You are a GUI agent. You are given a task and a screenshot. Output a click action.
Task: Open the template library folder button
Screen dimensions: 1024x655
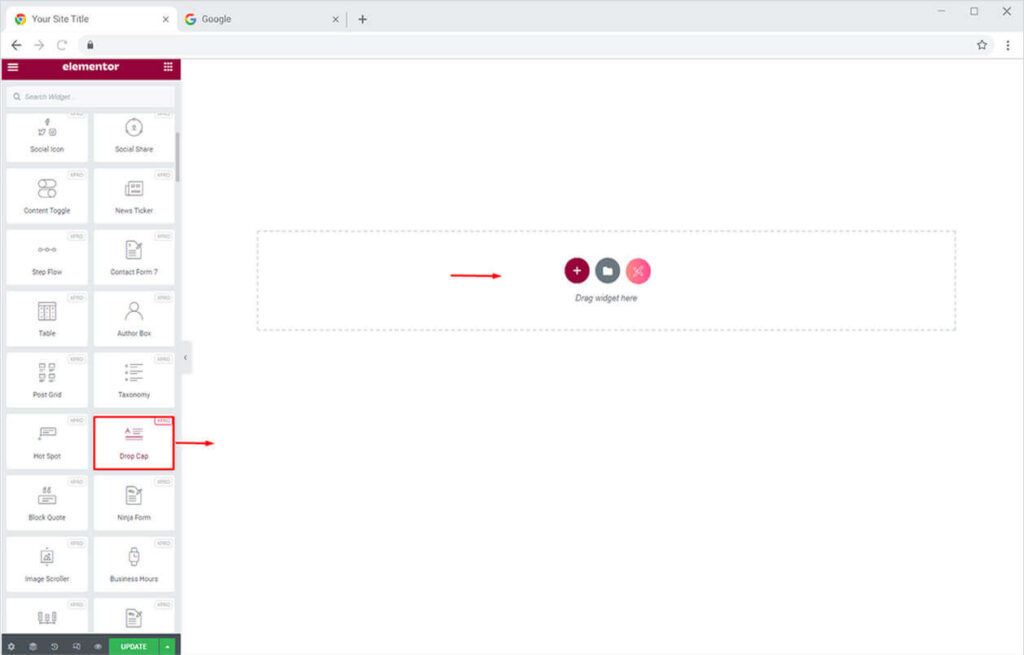607,271
